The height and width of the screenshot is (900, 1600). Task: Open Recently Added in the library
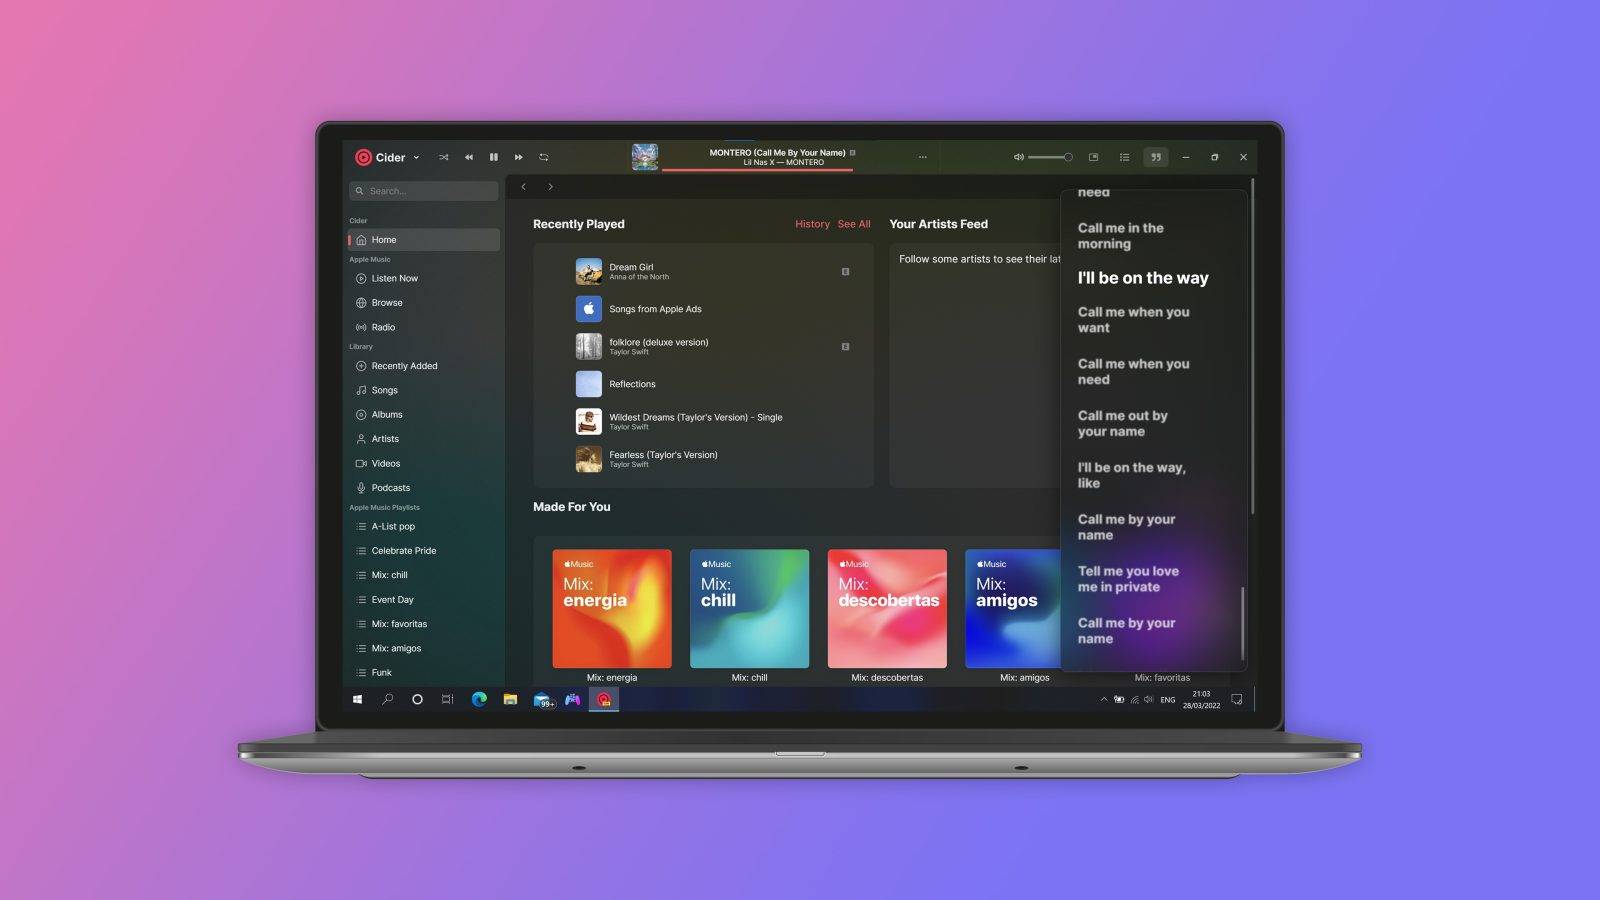click(403, 366)
